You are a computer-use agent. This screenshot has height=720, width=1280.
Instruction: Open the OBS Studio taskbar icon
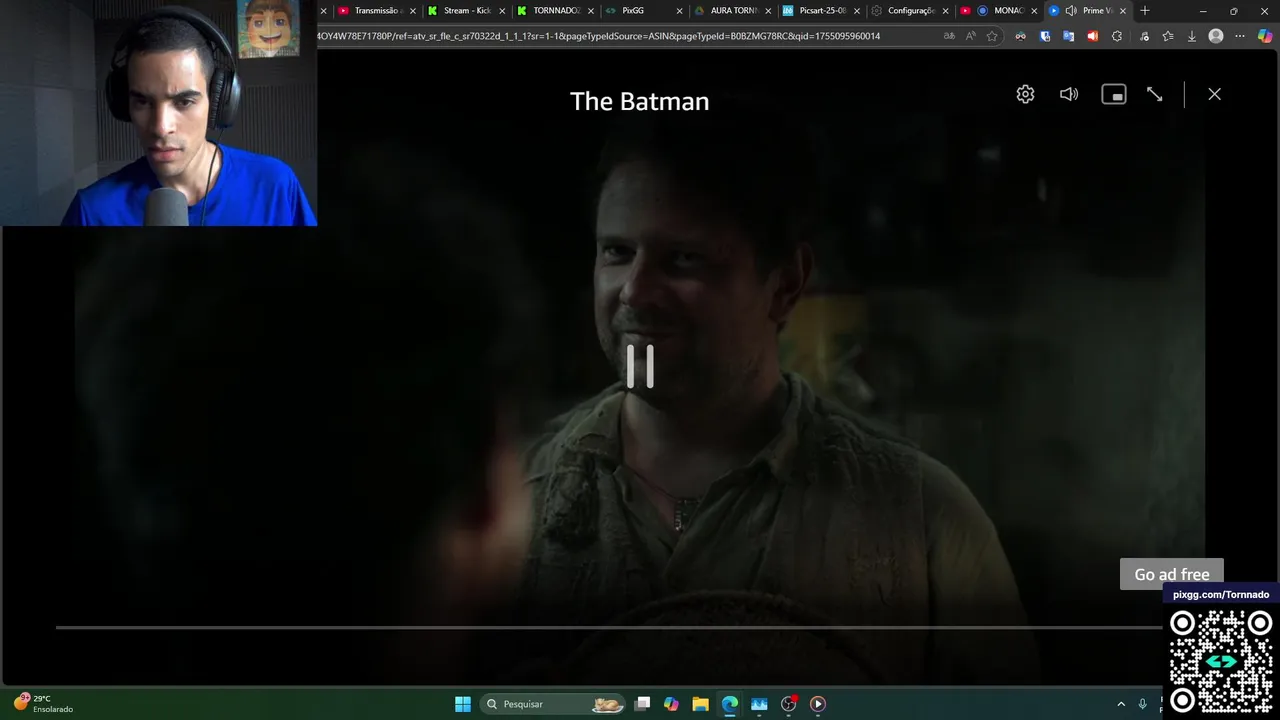tap(788, 704)
